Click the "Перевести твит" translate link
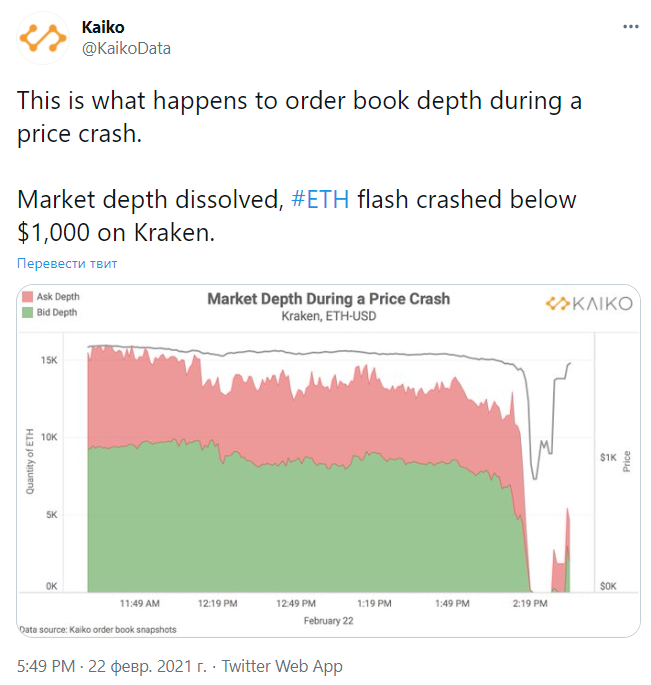The image size is (651, 685). [x=66, y=264]
